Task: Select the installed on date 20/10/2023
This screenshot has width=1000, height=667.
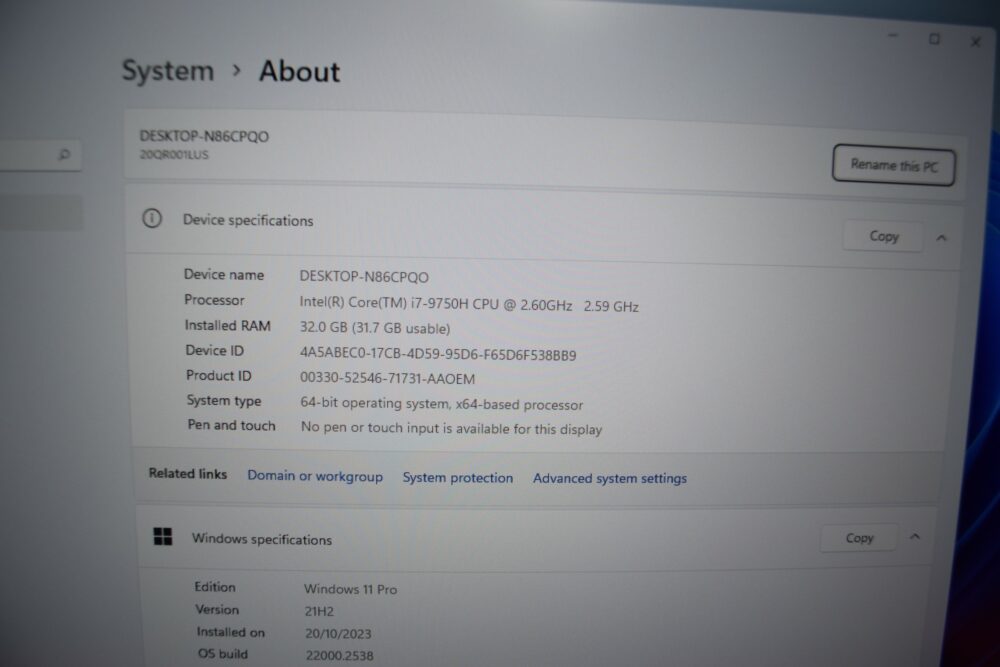Action: click(x=338, y=634)
